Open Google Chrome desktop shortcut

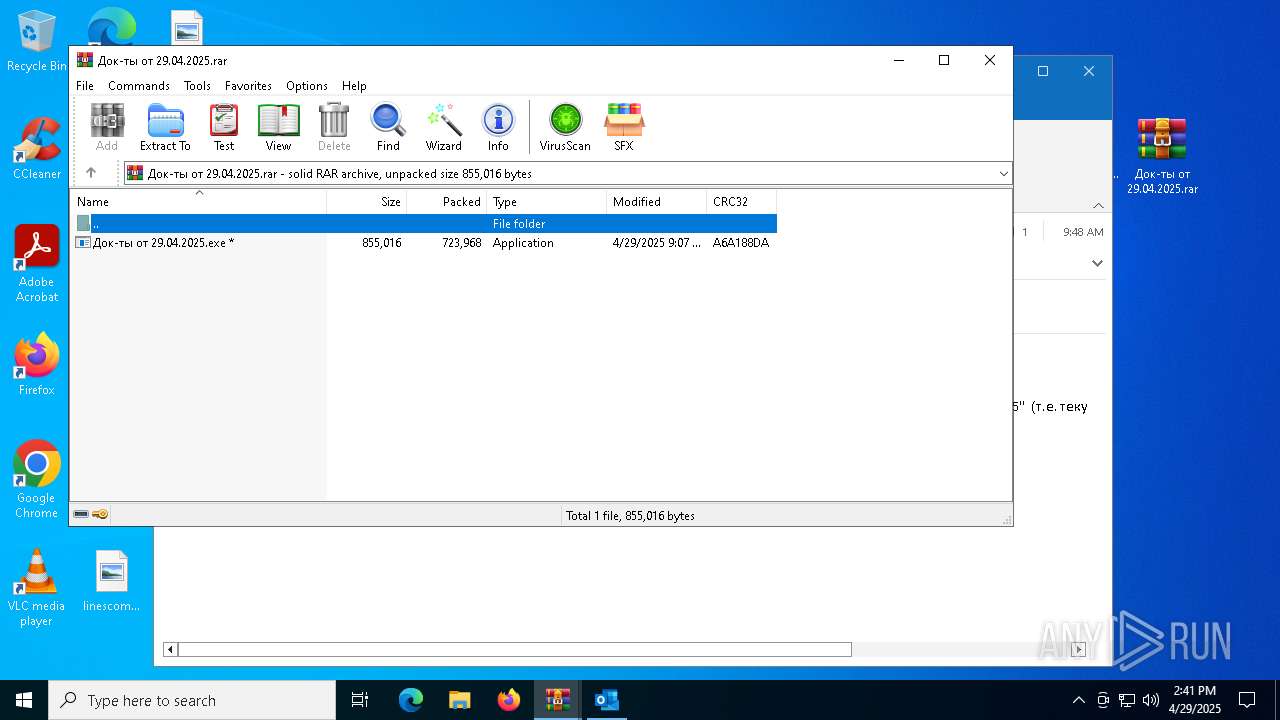click(36, 480)
